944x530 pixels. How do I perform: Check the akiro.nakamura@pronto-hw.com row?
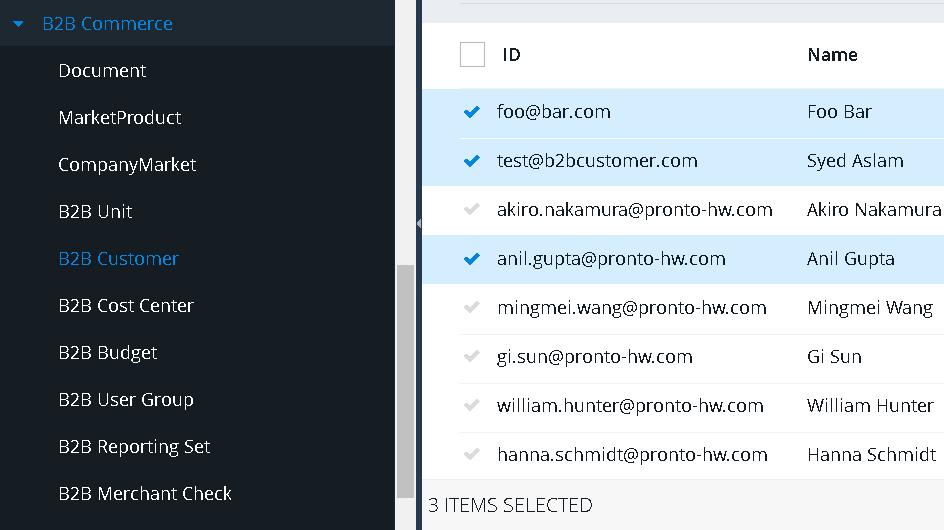click(x=472, y=210)
